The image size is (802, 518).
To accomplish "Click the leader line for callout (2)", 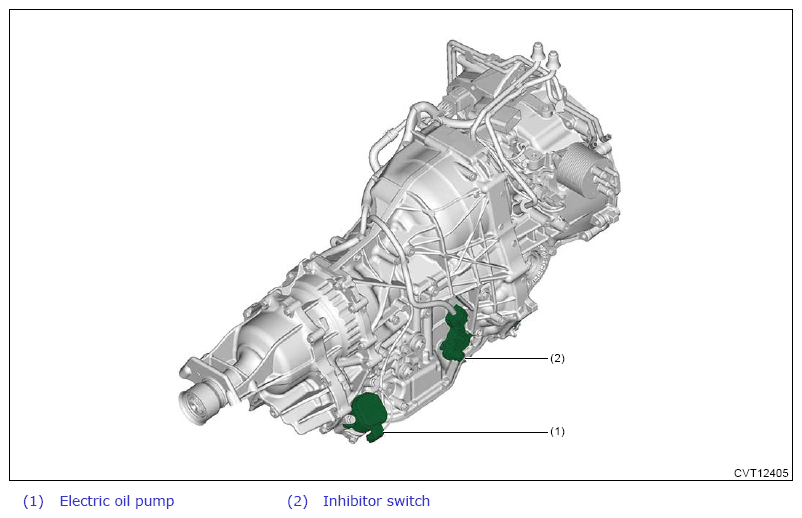I will [510, 358].
